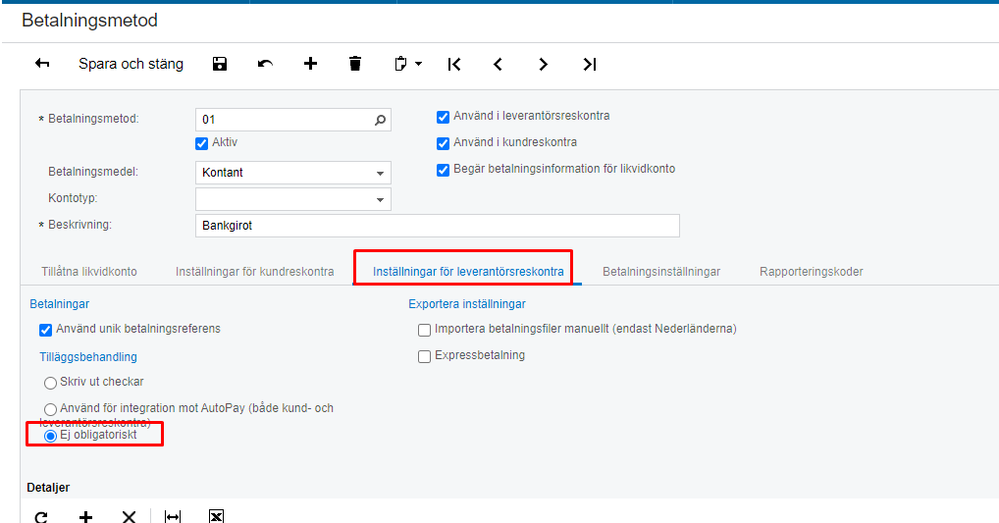Viewport: 999px width, 523px height.
Task: Click the Exportera inställningar heading
Action: pos(467,304)
